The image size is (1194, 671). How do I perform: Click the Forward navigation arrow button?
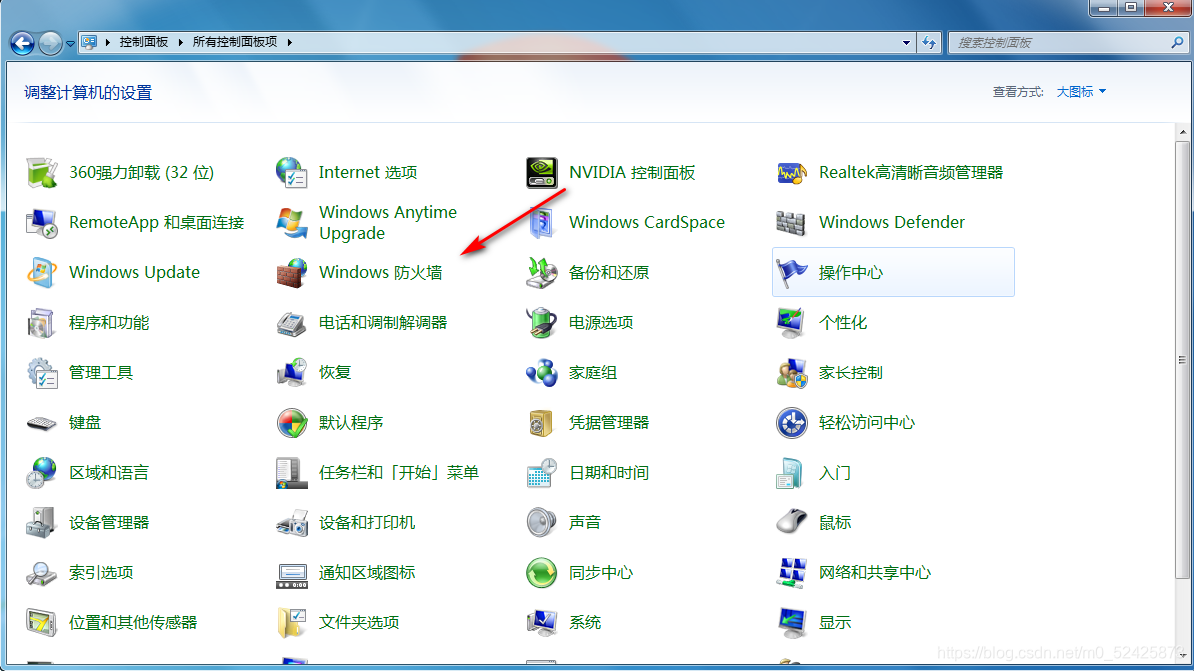(x=50, y=43)
